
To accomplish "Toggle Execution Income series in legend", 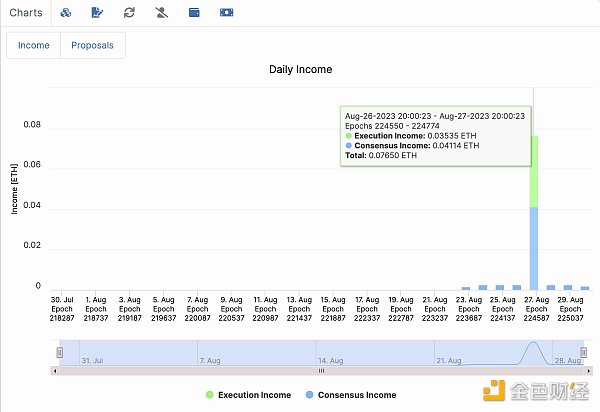I will tap(254, 395).
